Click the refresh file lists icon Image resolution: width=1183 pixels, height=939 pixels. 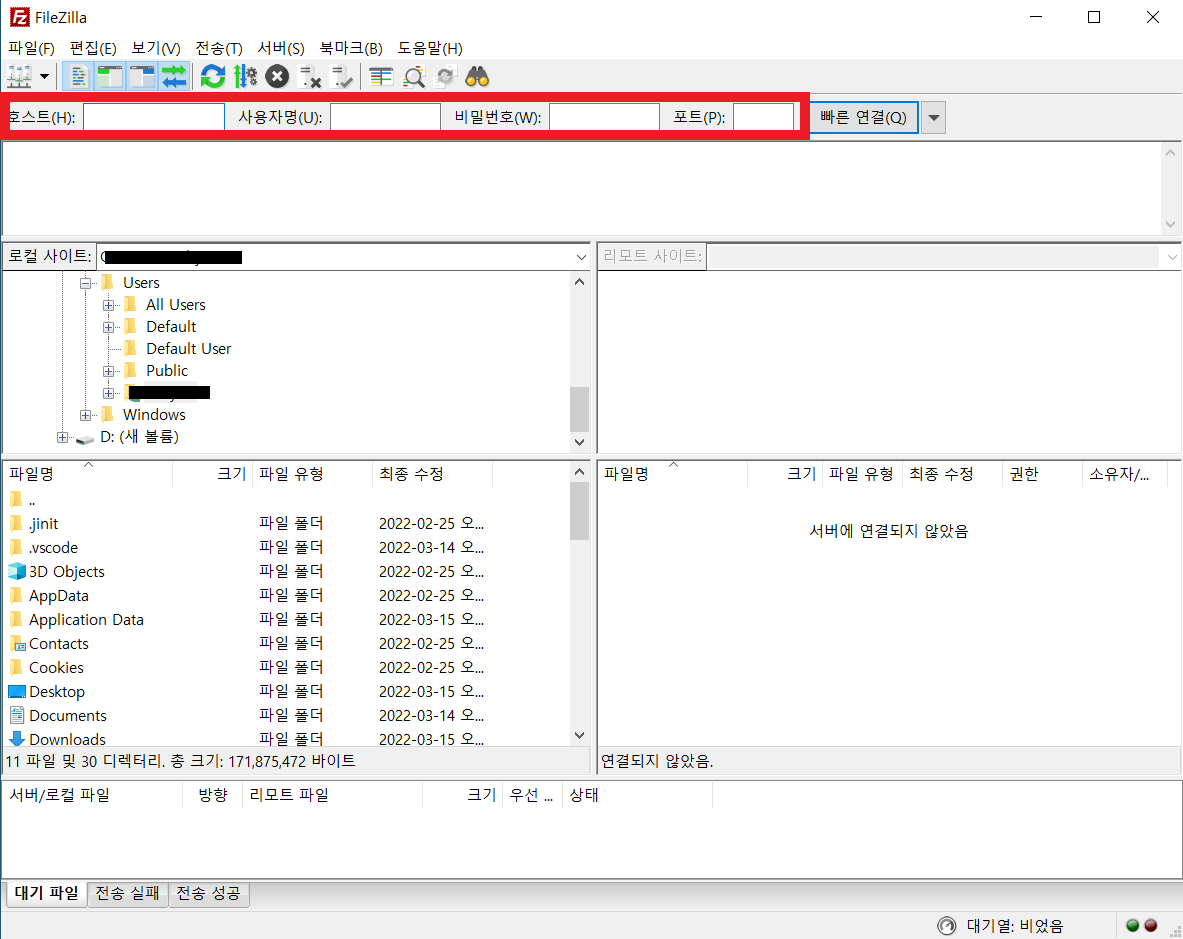213,76
